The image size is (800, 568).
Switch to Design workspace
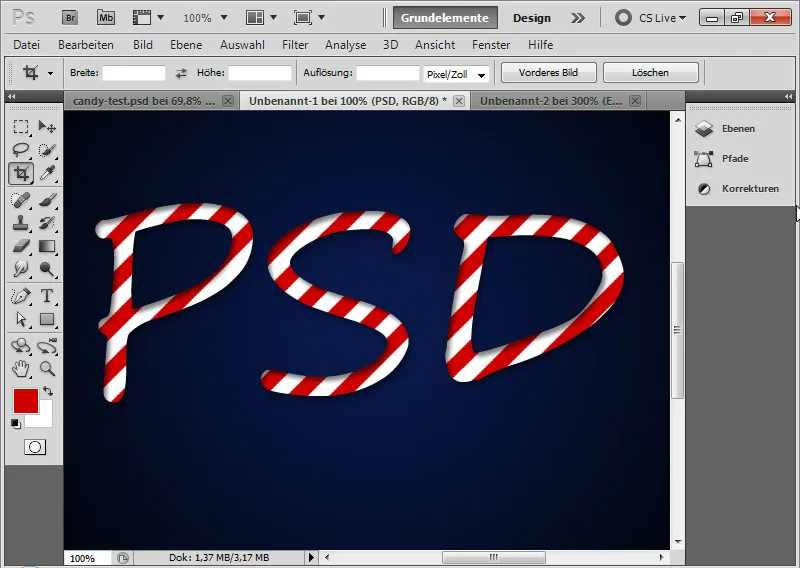pos(532,18)
